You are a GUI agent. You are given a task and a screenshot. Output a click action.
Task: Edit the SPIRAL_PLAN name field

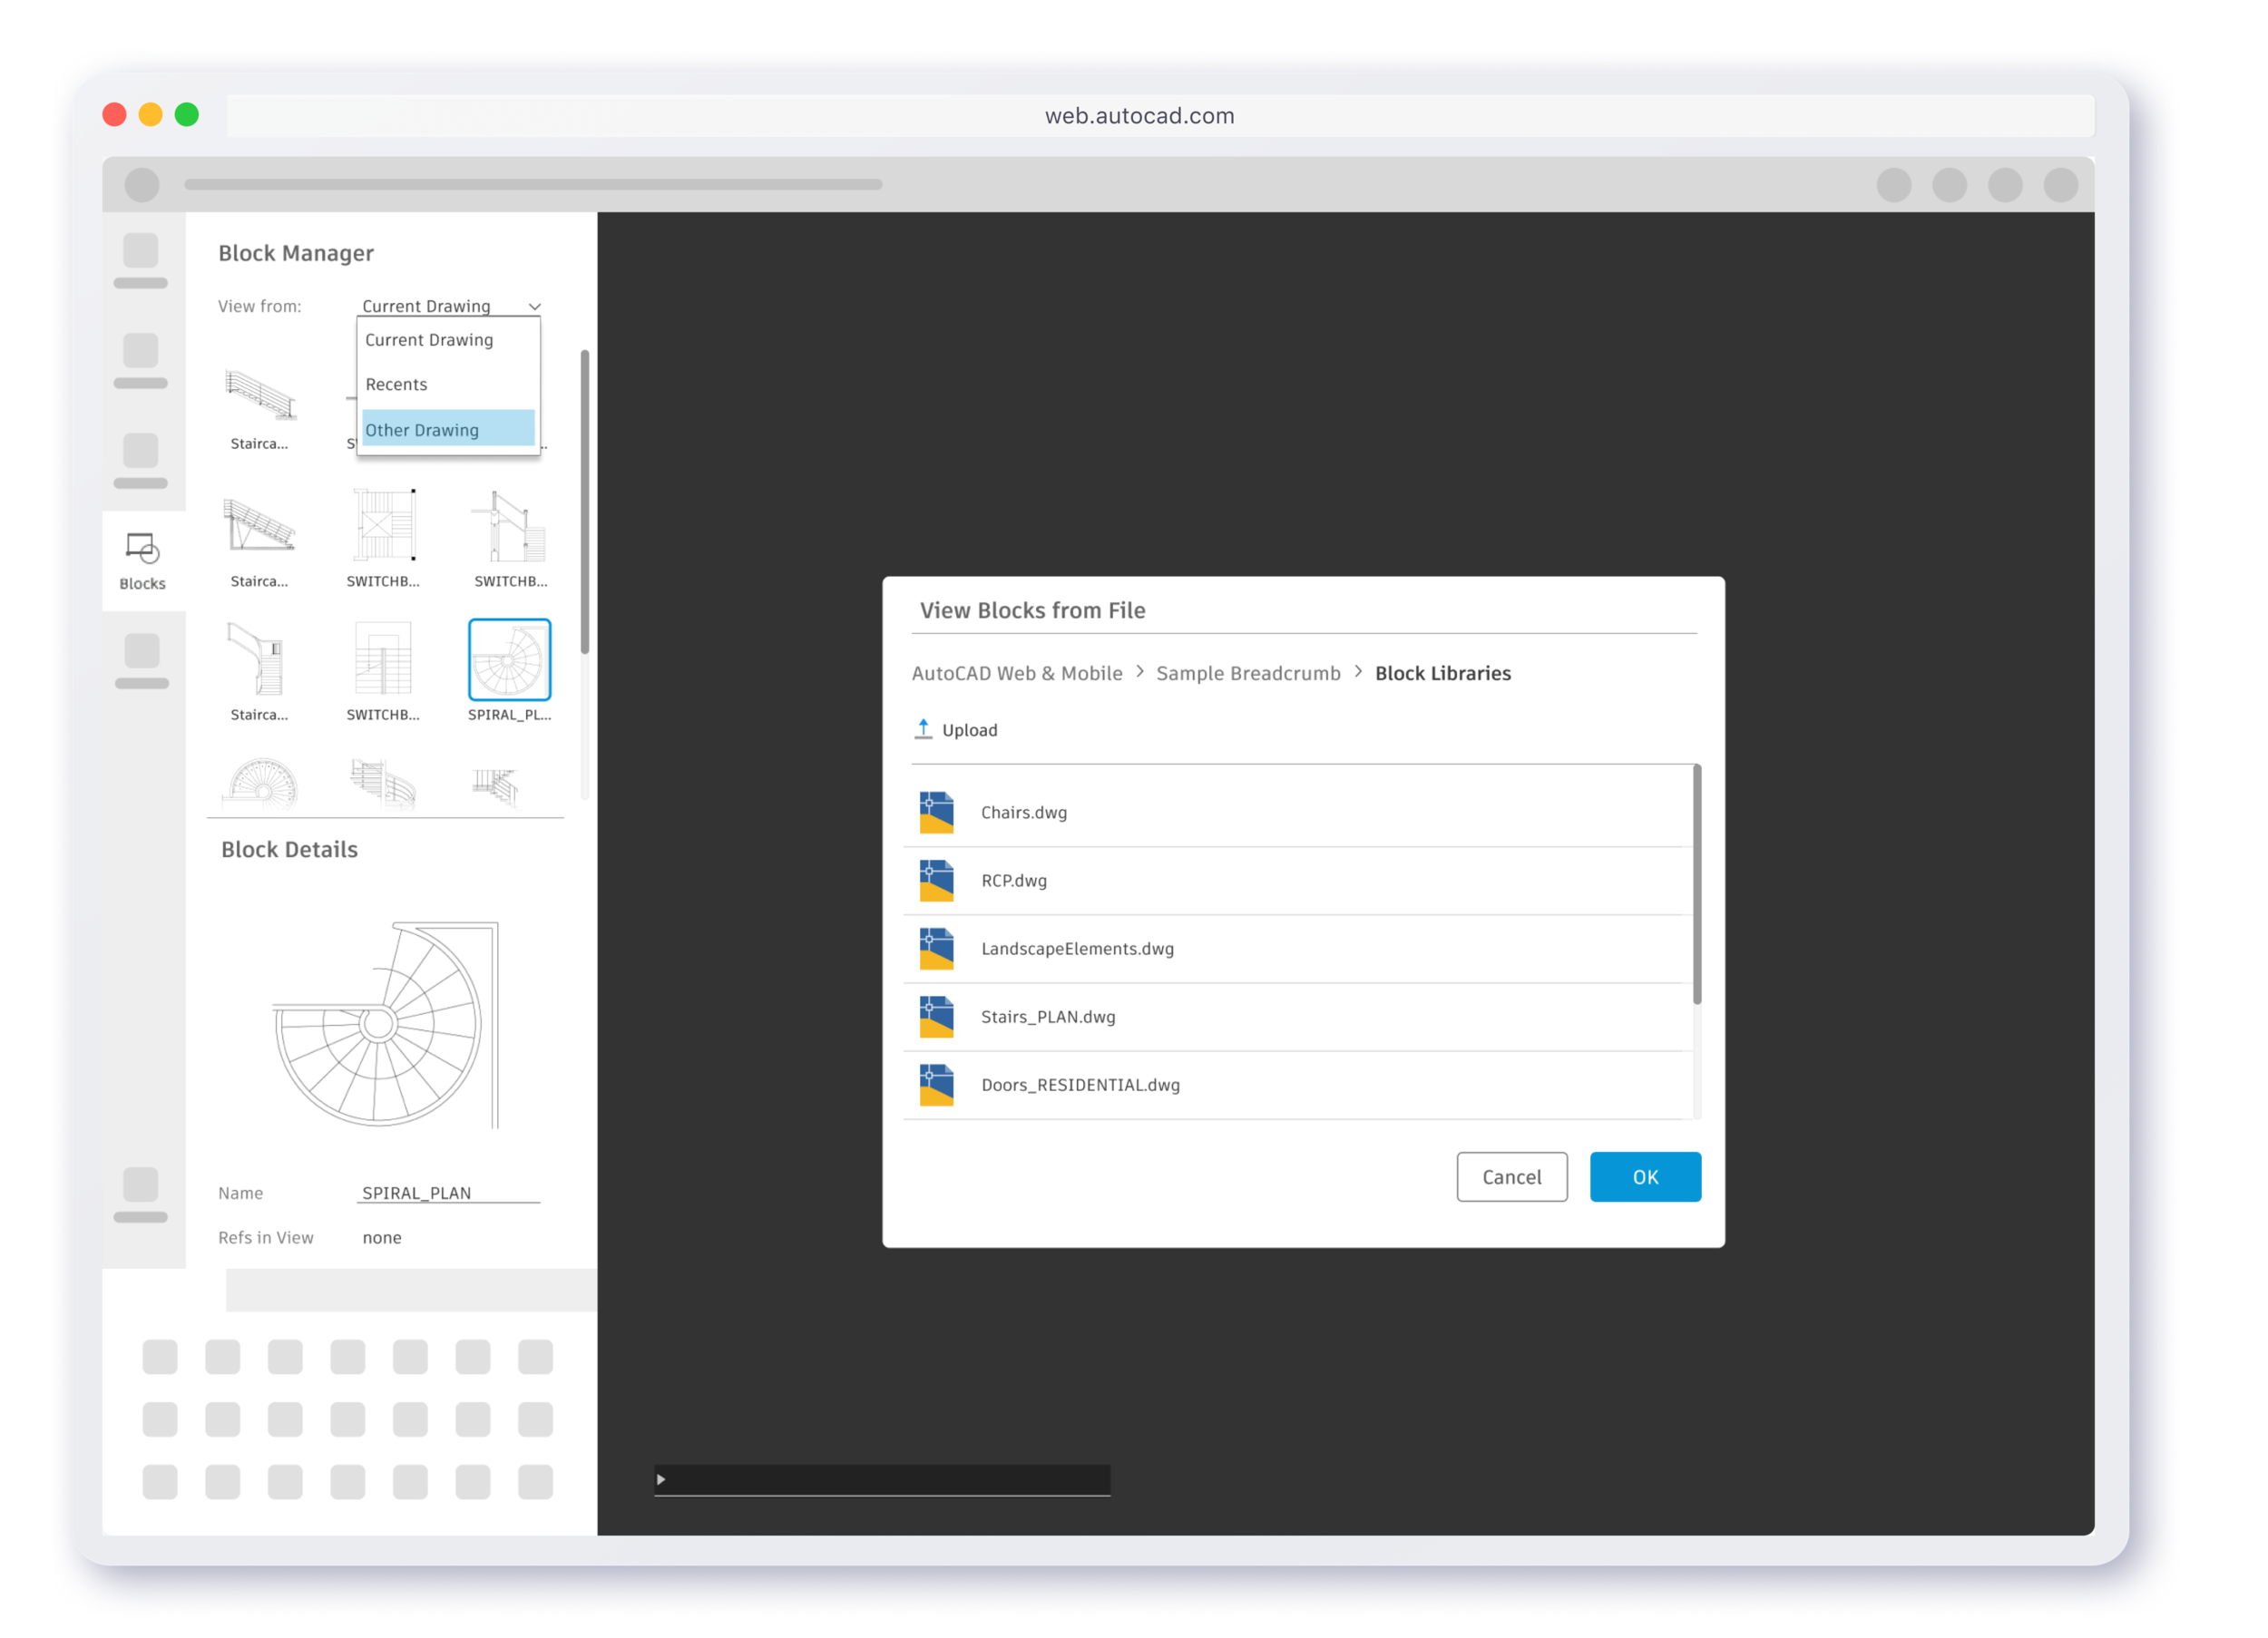416,1192
